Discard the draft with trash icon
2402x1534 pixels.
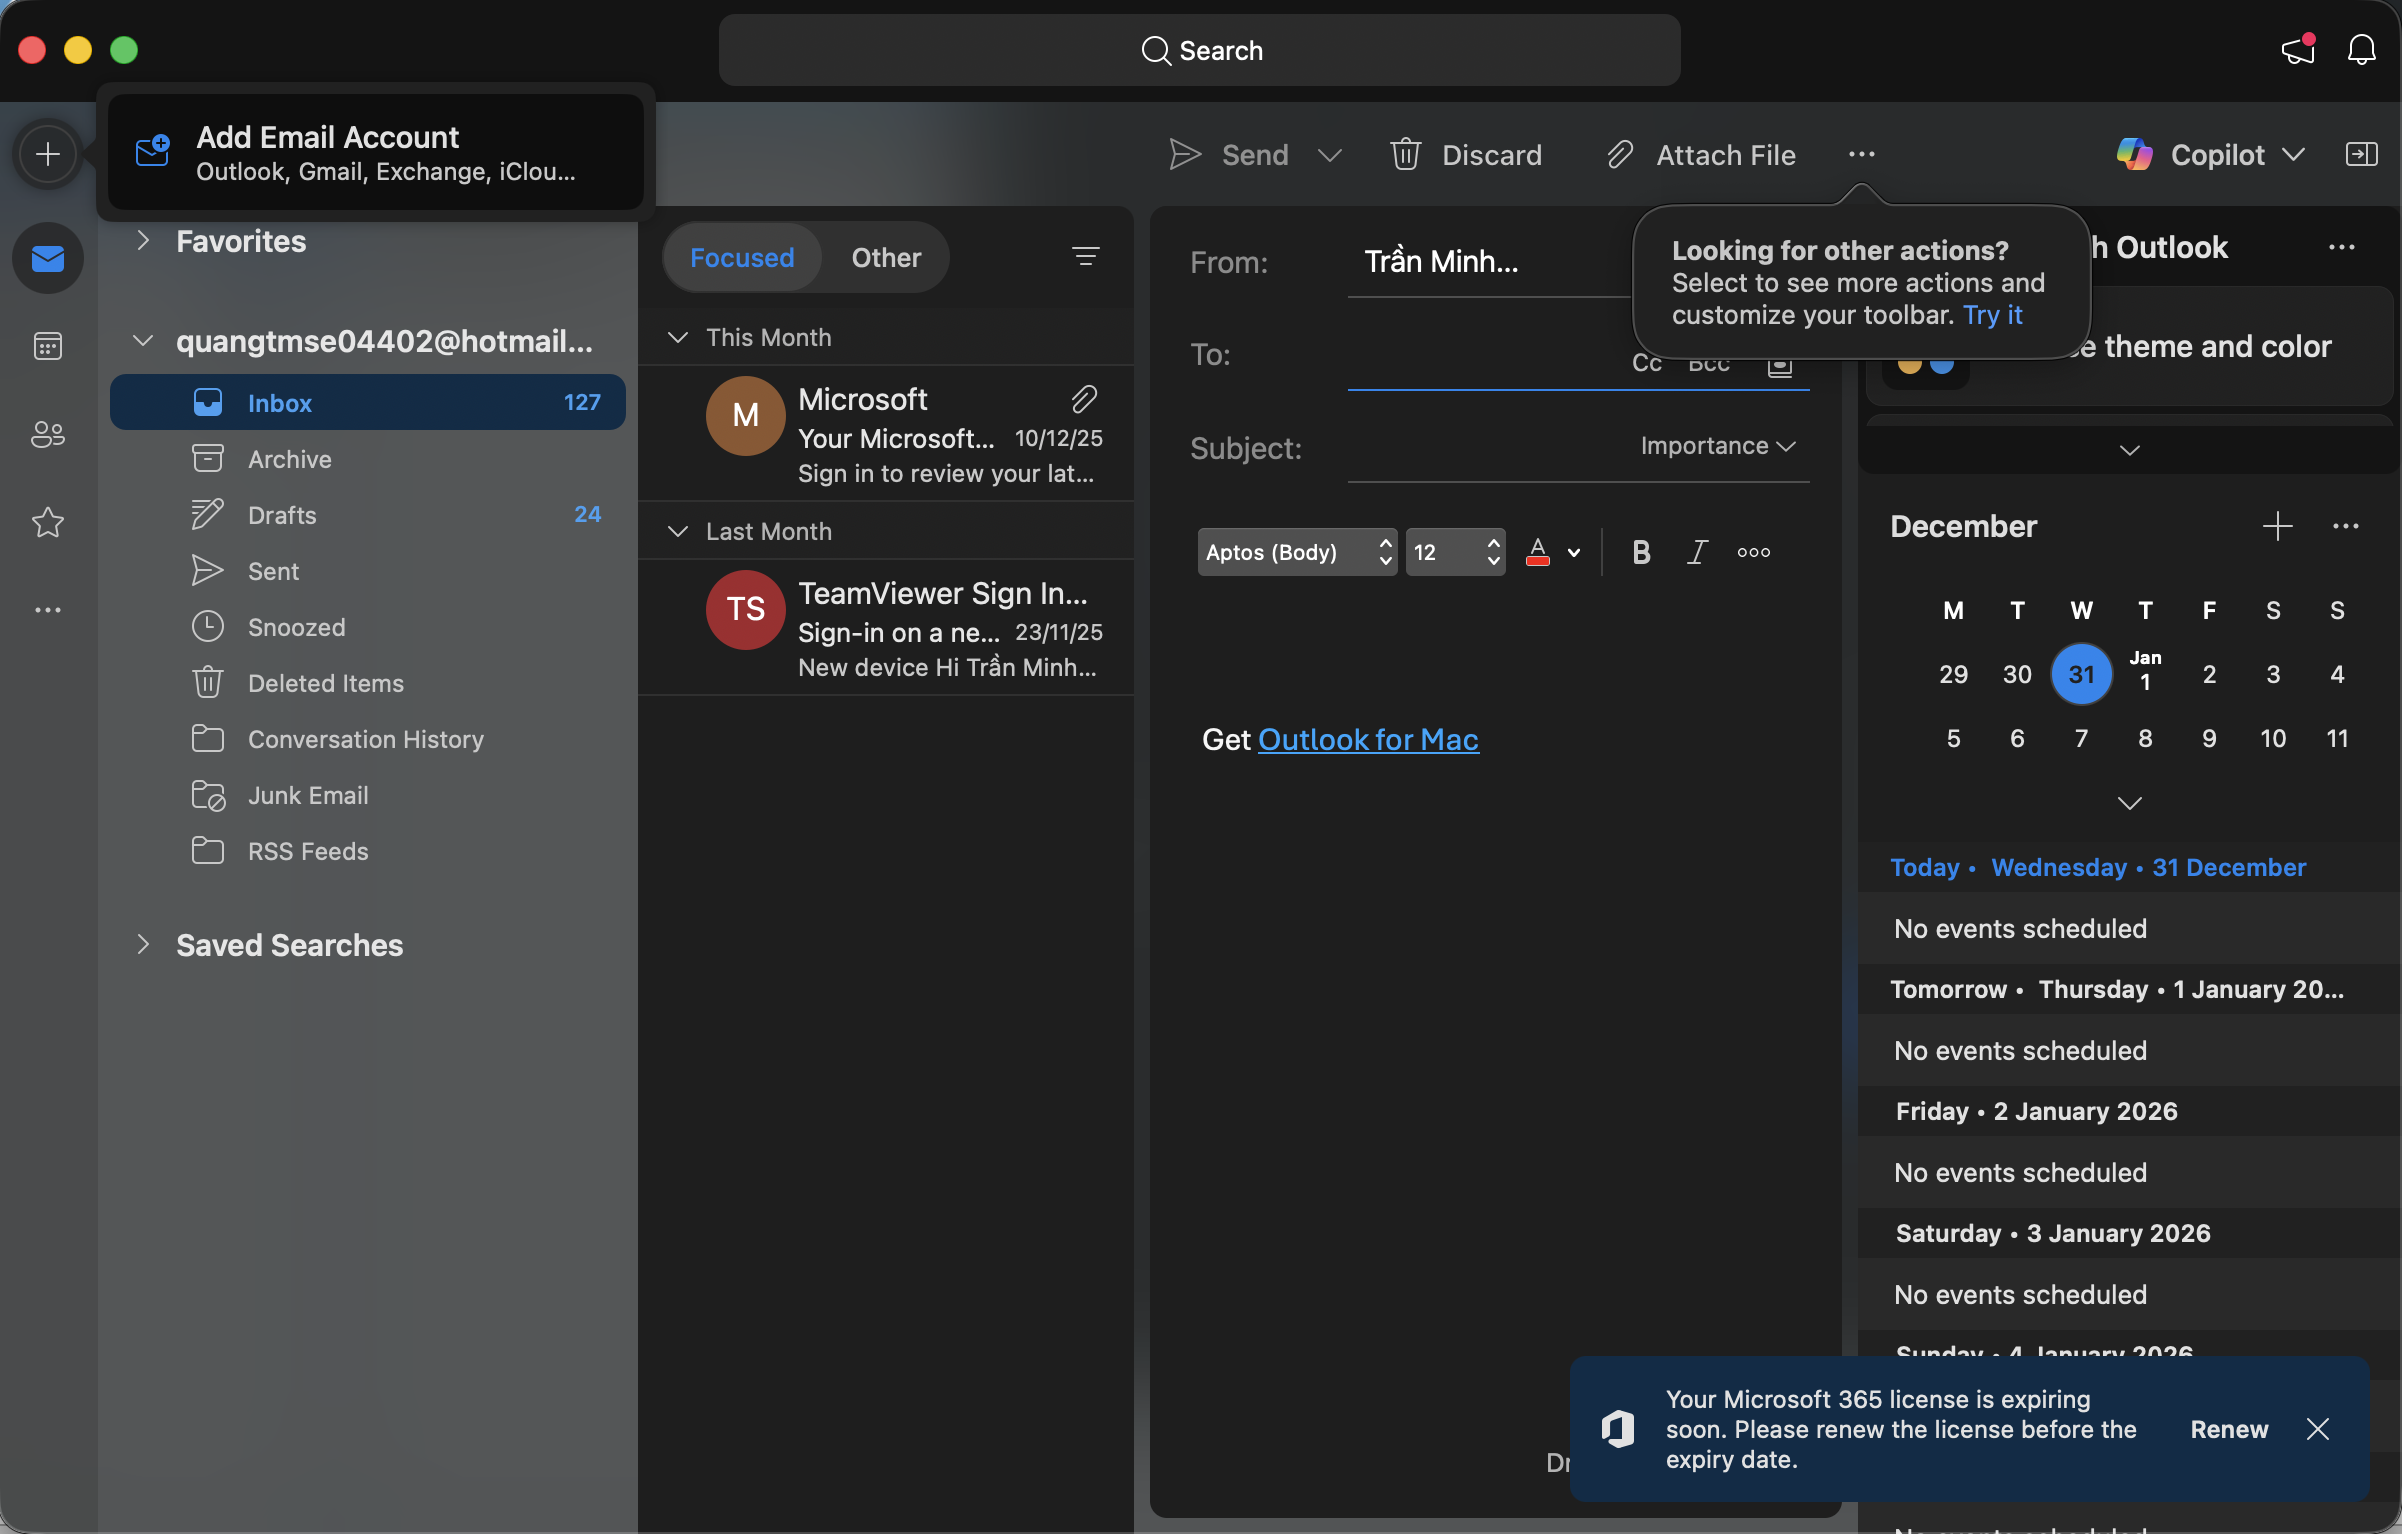click(x=1406, y=155)
